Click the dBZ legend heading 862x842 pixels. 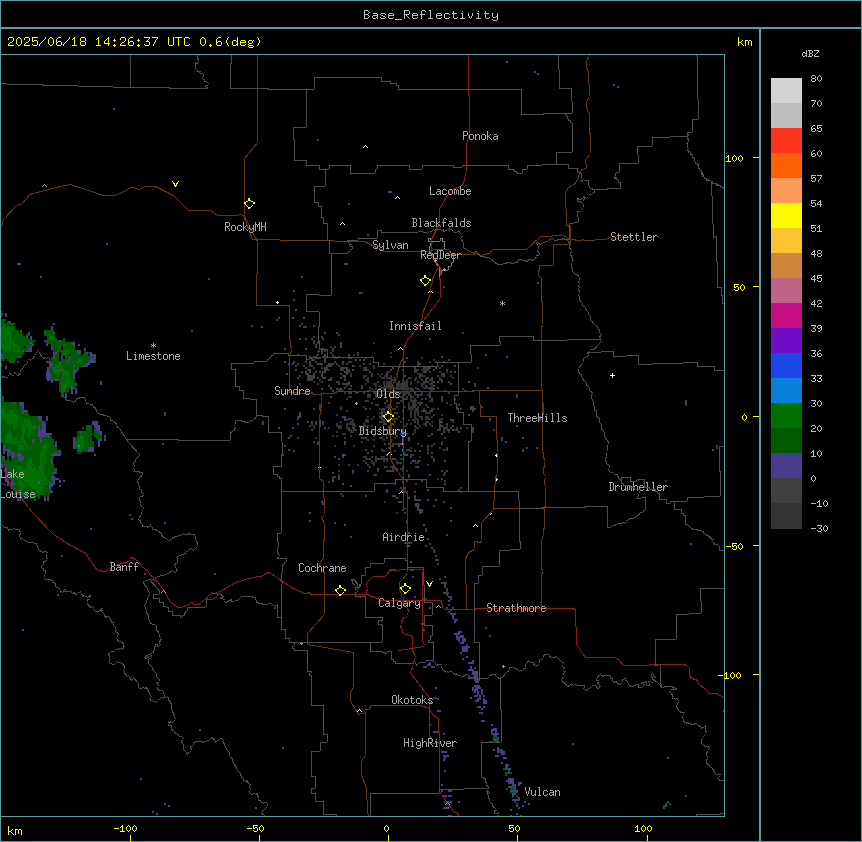pyautogui.click(x=810, y=53)
